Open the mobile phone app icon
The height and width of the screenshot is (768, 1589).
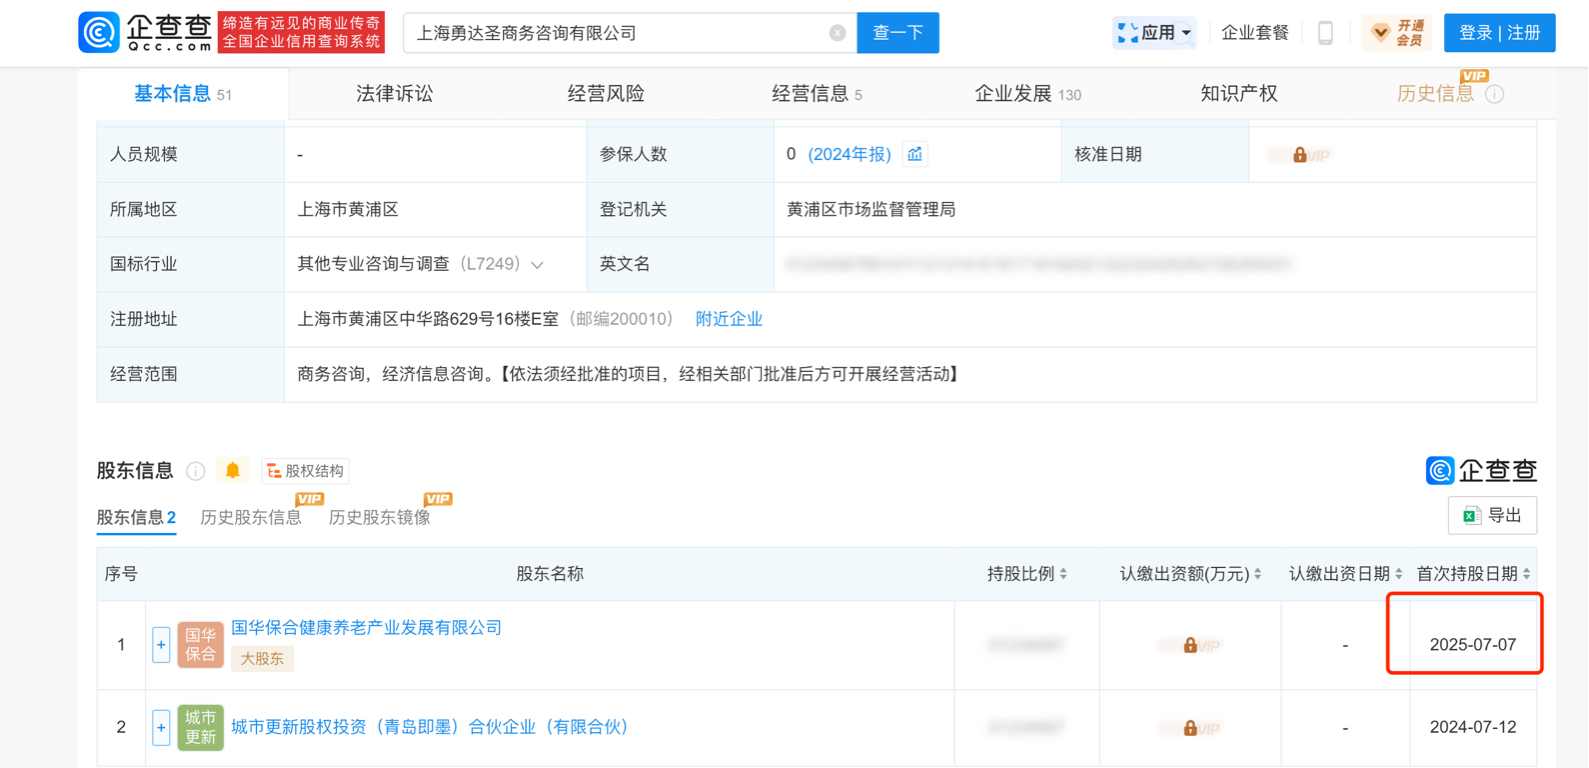[x=1325, y=33]
